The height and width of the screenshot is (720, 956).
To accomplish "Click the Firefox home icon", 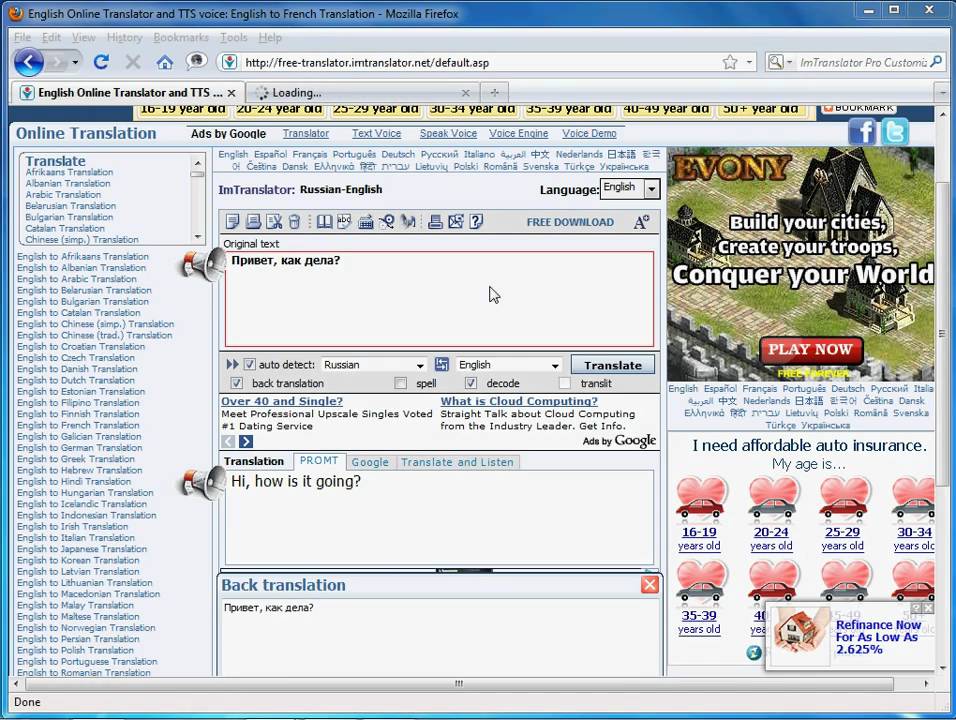I will click(x=165, y=62).
